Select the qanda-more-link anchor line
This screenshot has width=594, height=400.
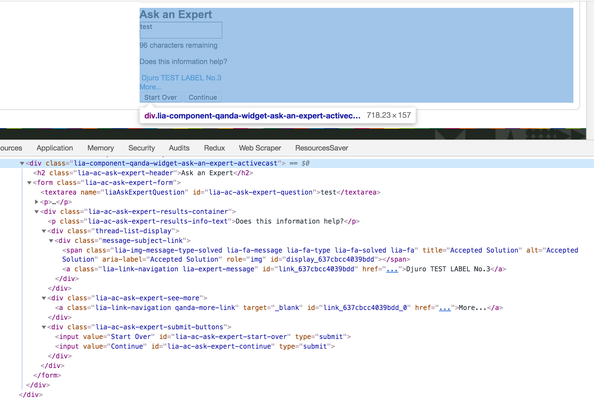[x=279, y=308]
